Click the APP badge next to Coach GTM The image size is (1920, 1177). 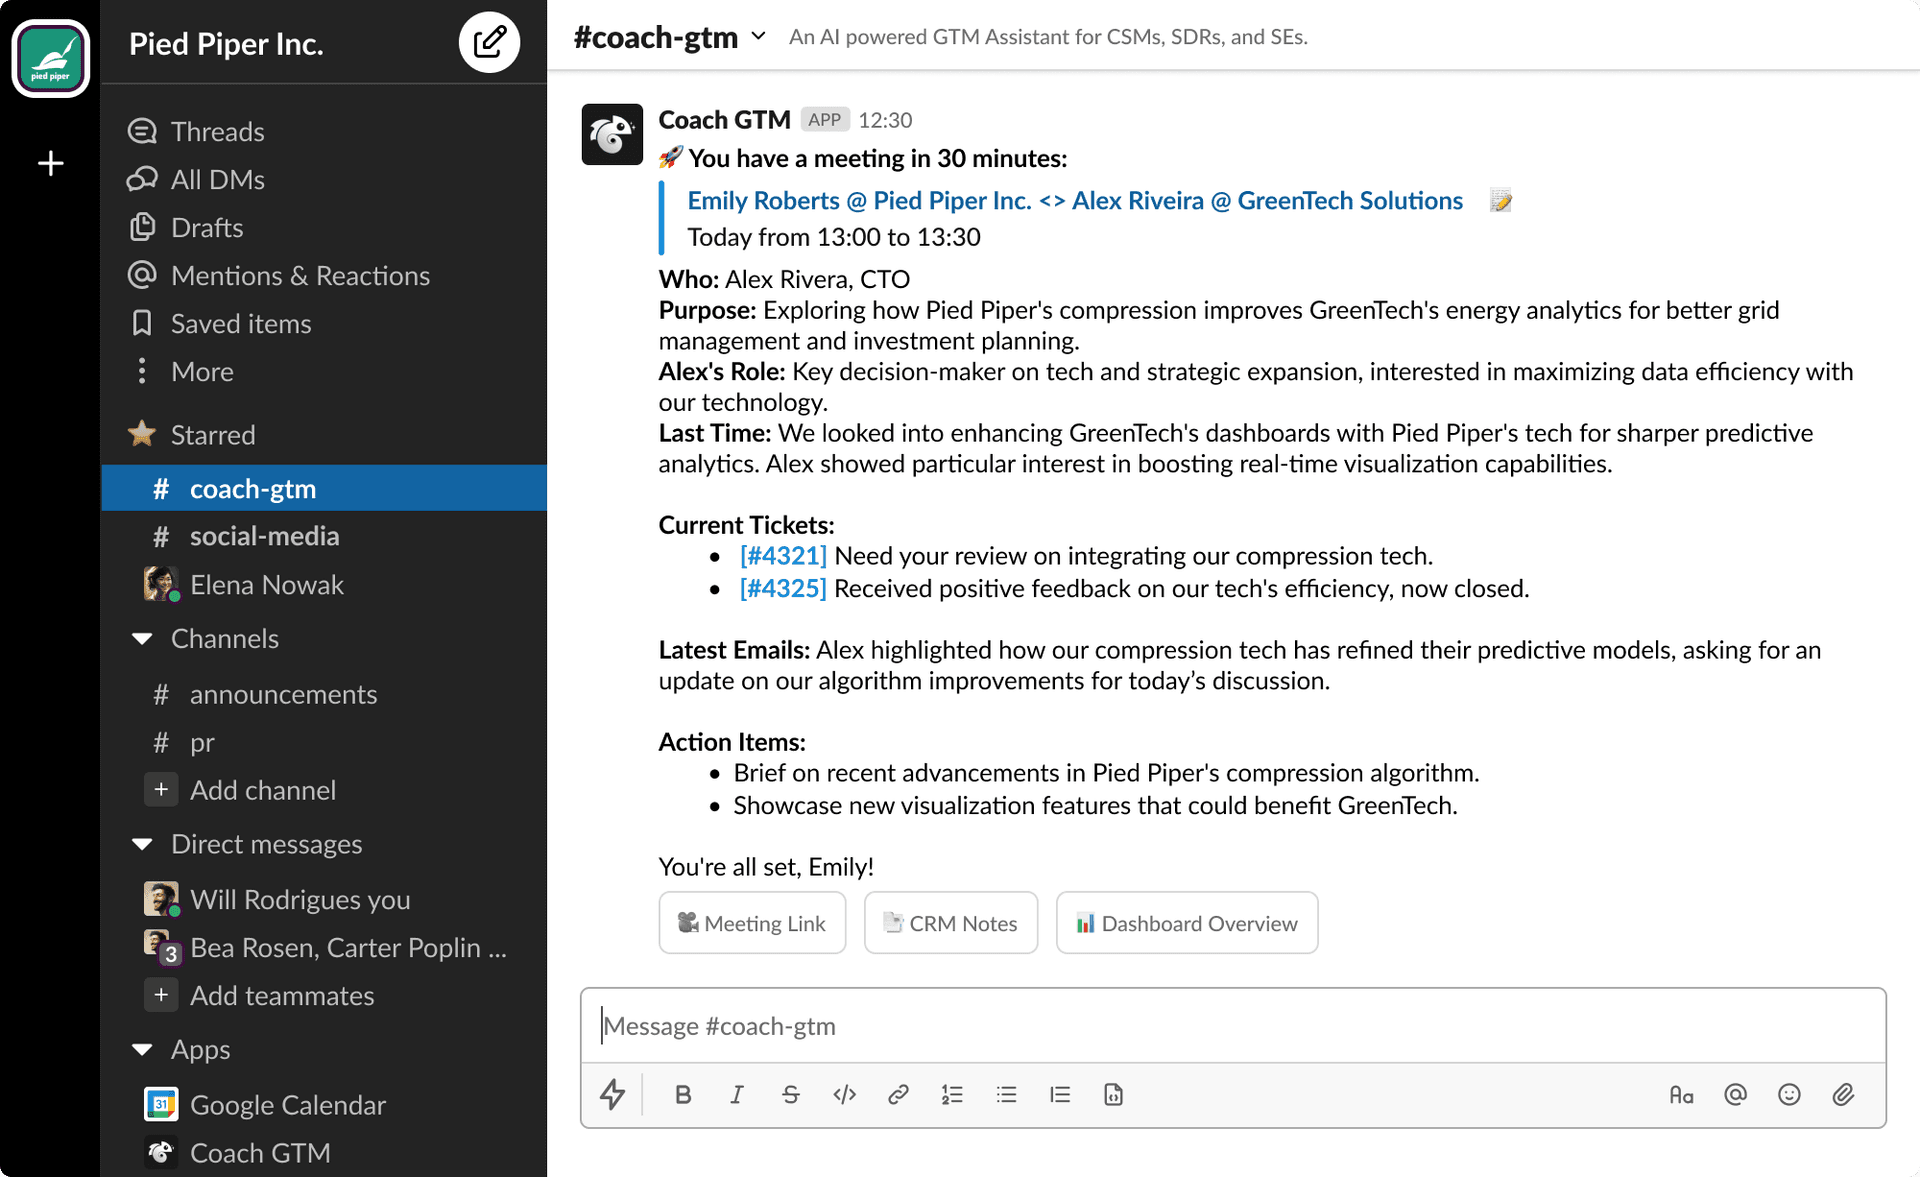825,120
